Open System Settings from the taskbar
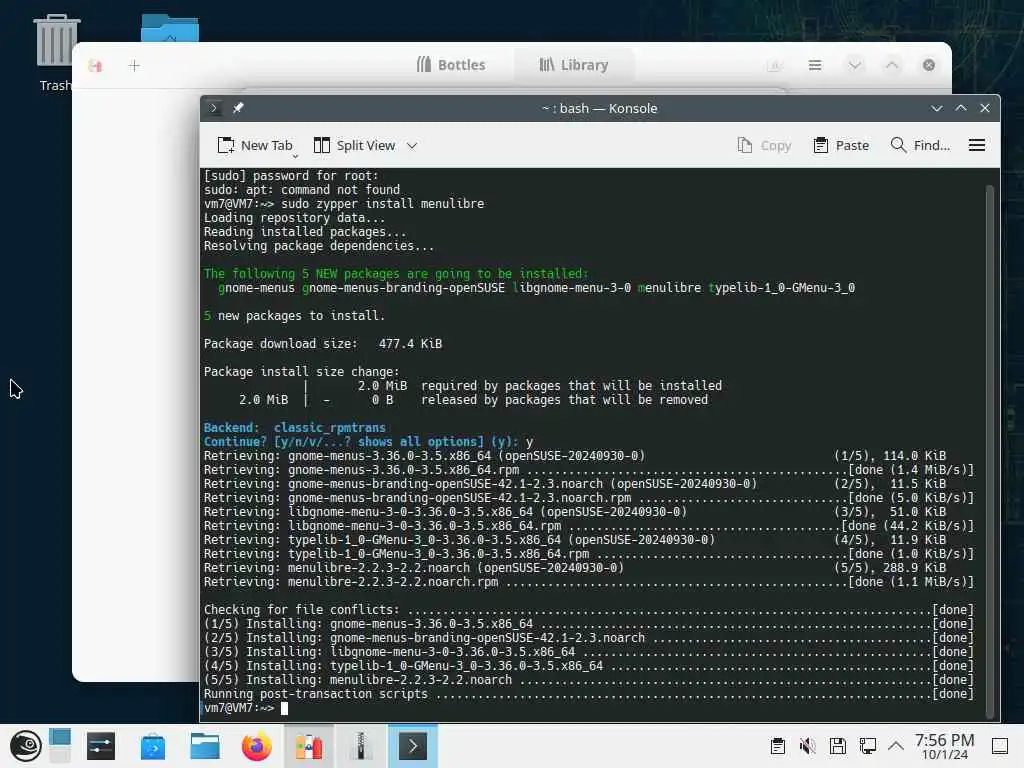Viewport: 1024px width, 768px height. coord(101,746)
